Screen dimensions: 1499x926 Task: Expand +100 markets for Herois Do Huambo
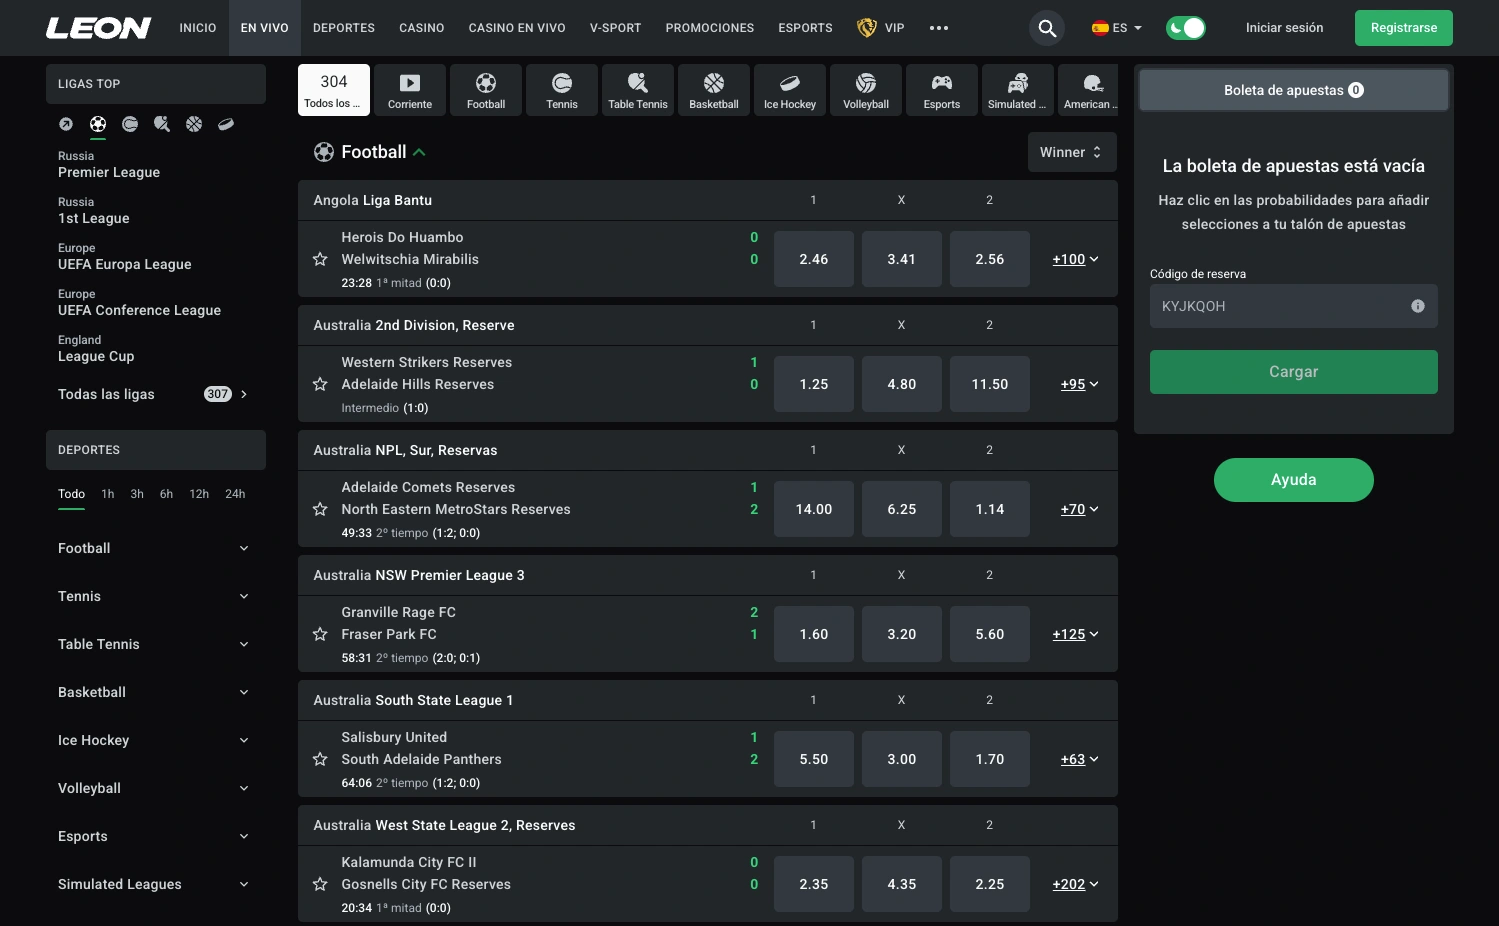(1075, 259)
